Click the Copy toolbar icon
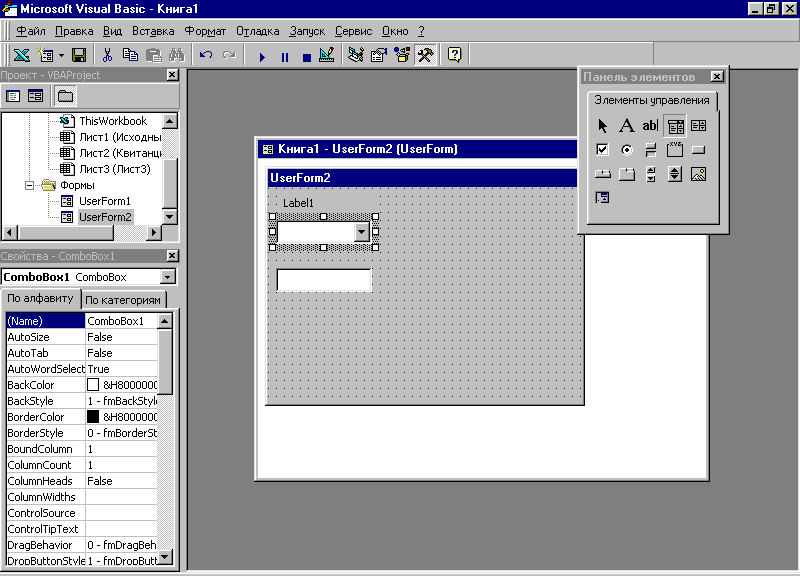 pyautogui.click(x=131, y=55)
